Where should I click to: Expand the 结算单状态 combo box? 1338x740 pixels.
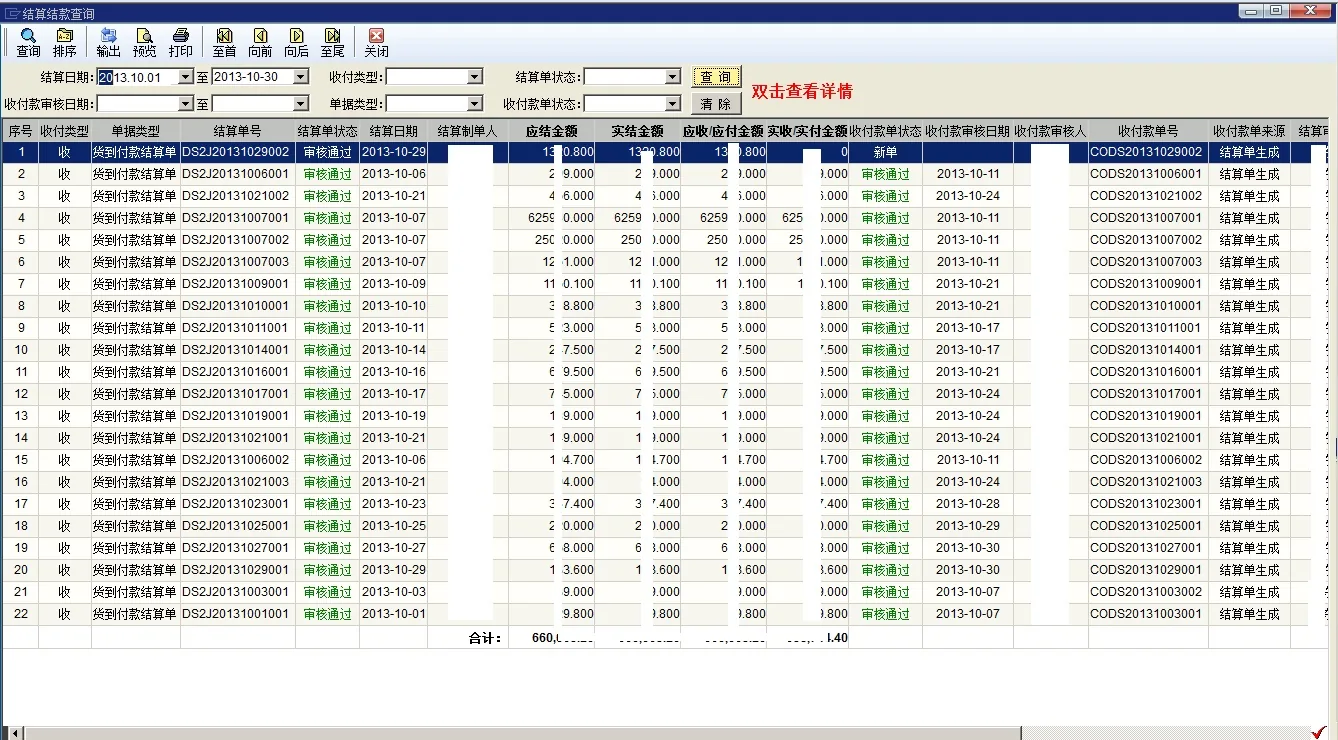tap(673, 77)
